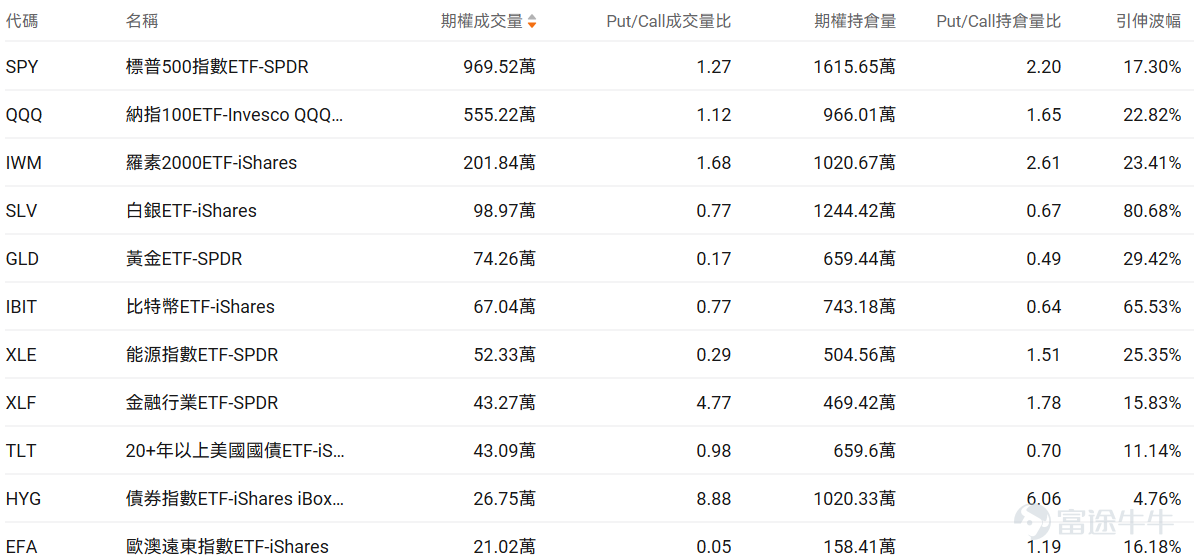Click 金融行業ETF-SPDR name

pos(202,403)
